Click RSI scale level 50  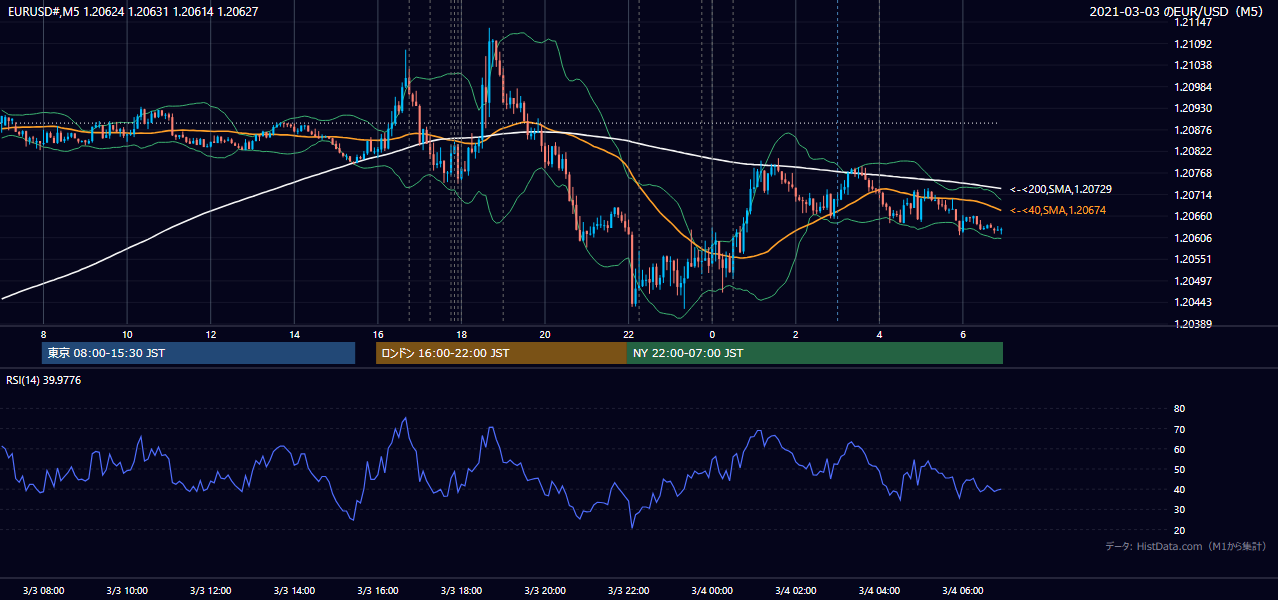pos(1179,469)
